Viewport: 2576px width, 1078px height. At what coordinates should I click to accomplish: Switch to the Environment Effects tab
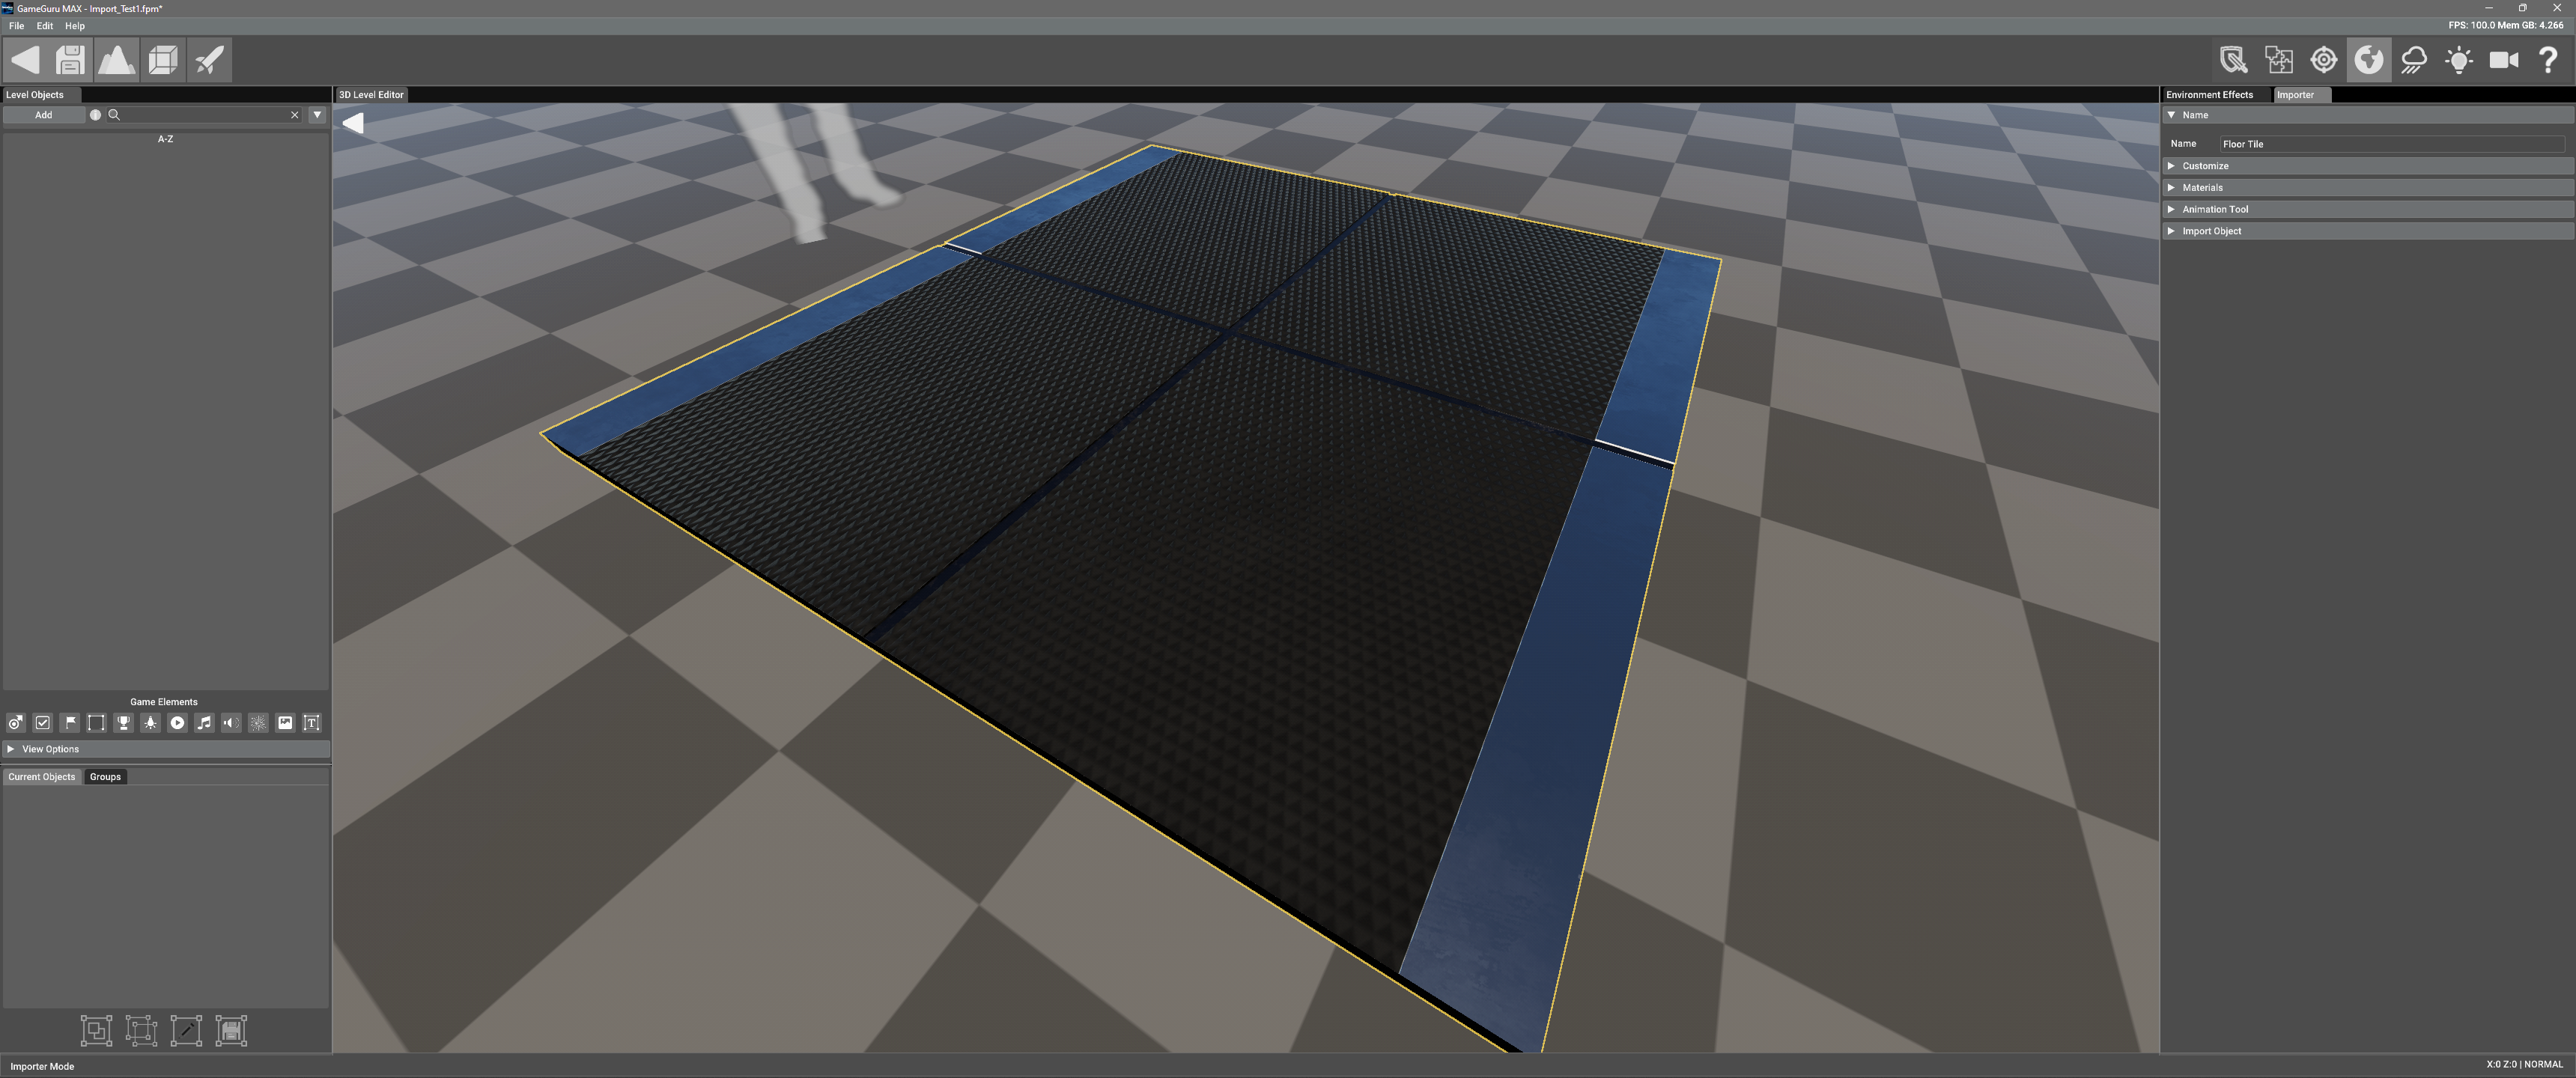coord(2209,95)
